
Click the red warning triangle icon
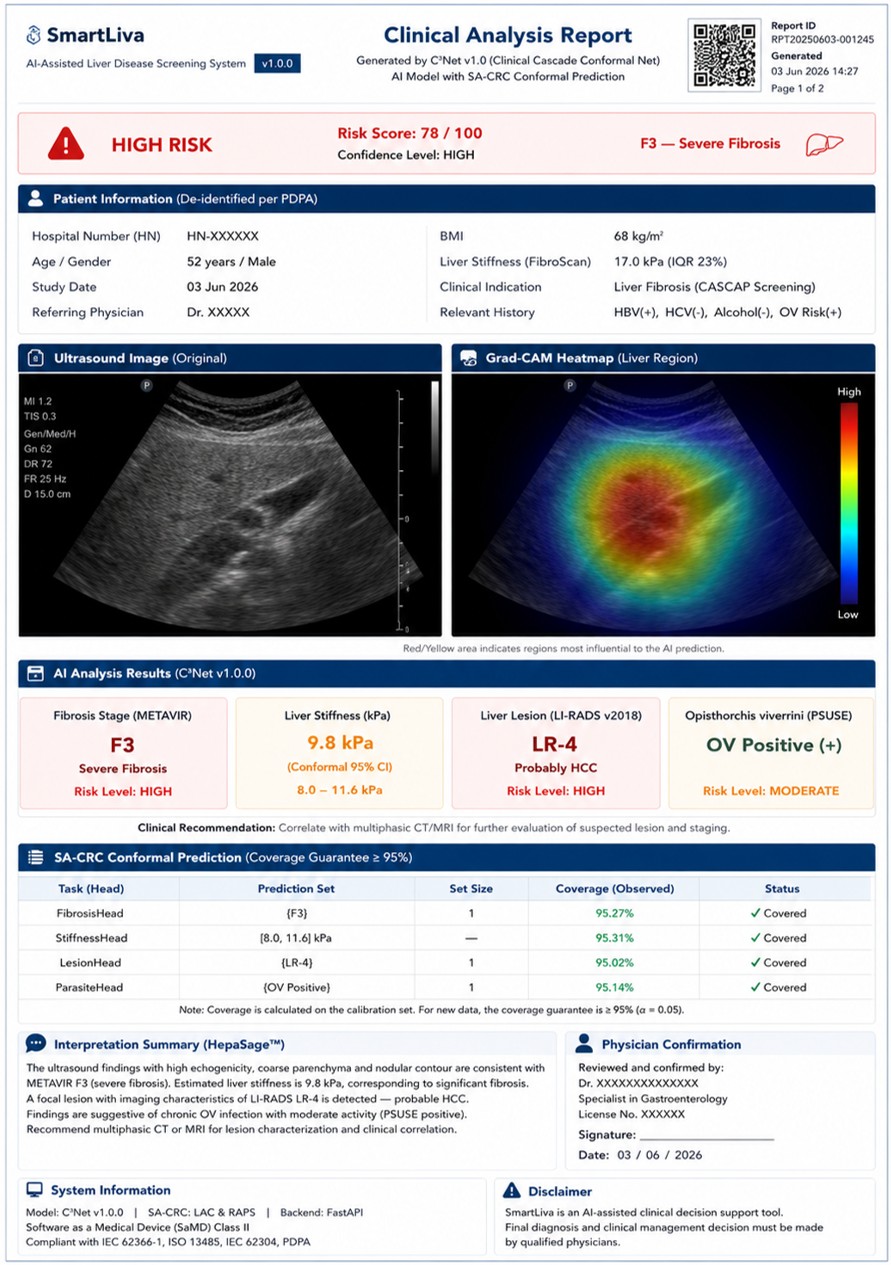pyautogui.click(x=66, y=144)
